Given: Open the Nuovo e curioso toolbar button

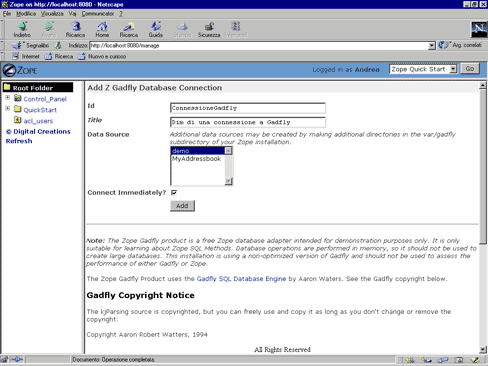Looking at the screenshot, I should [x=102, y=56].
